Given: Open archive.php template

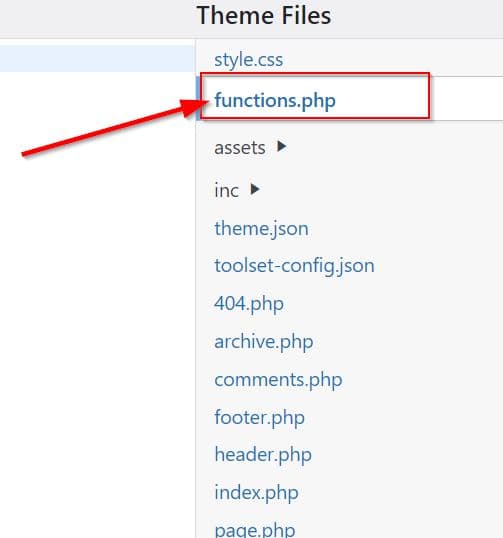Looking at the screenshot, I should [x=264, y=342].
